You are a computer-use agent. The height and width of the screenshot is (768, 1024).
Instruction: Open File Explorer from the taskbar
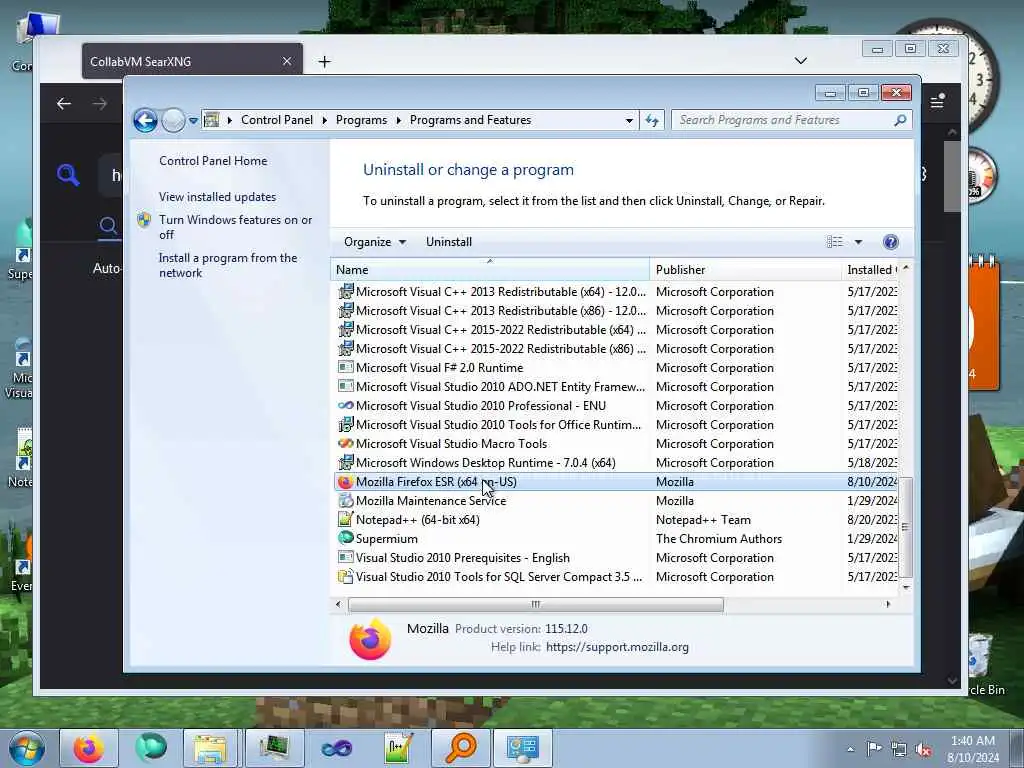tap(211, 748)
